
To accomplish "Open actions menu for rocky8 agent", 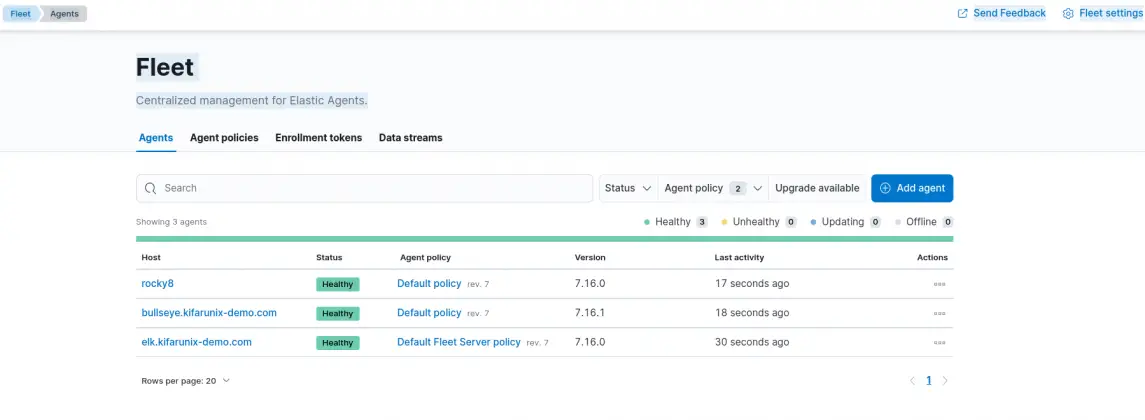I will click(939, 284).
